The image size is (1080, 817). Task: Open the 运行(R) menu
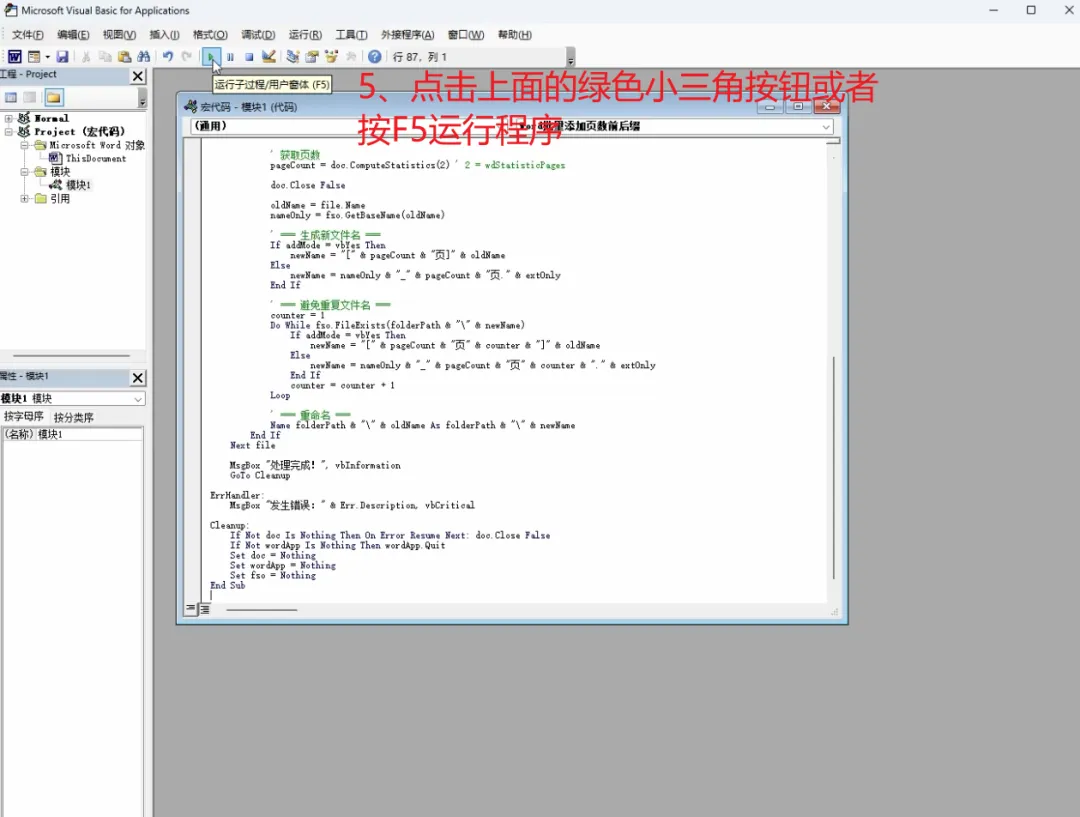(x=305, y=34)
